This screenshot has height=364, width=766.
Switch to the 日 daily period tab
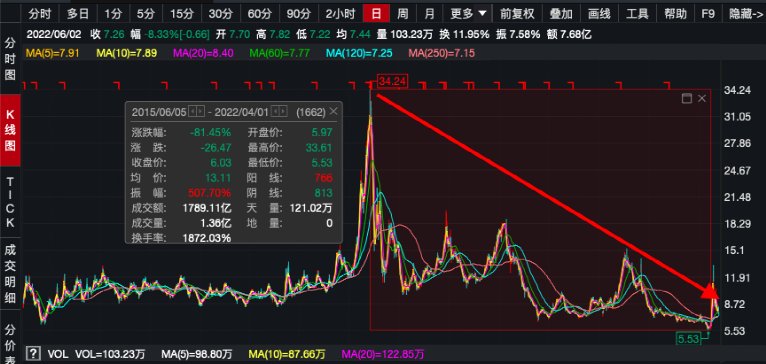tap(376, 13)
